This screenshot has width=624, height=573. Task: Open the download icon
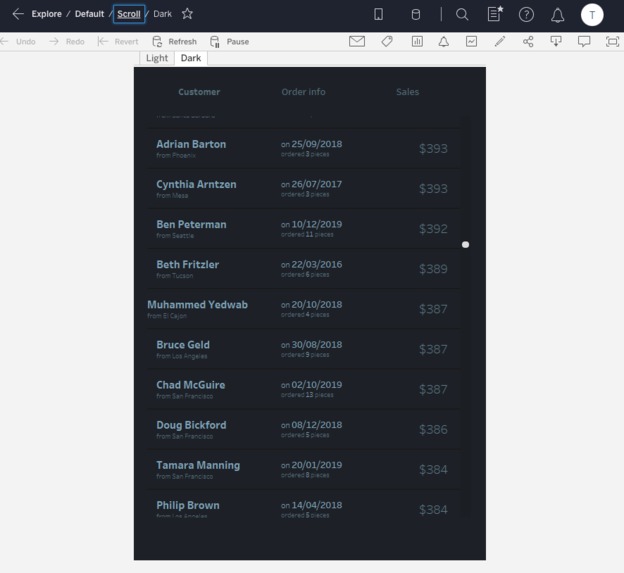(x=556, y=41)
